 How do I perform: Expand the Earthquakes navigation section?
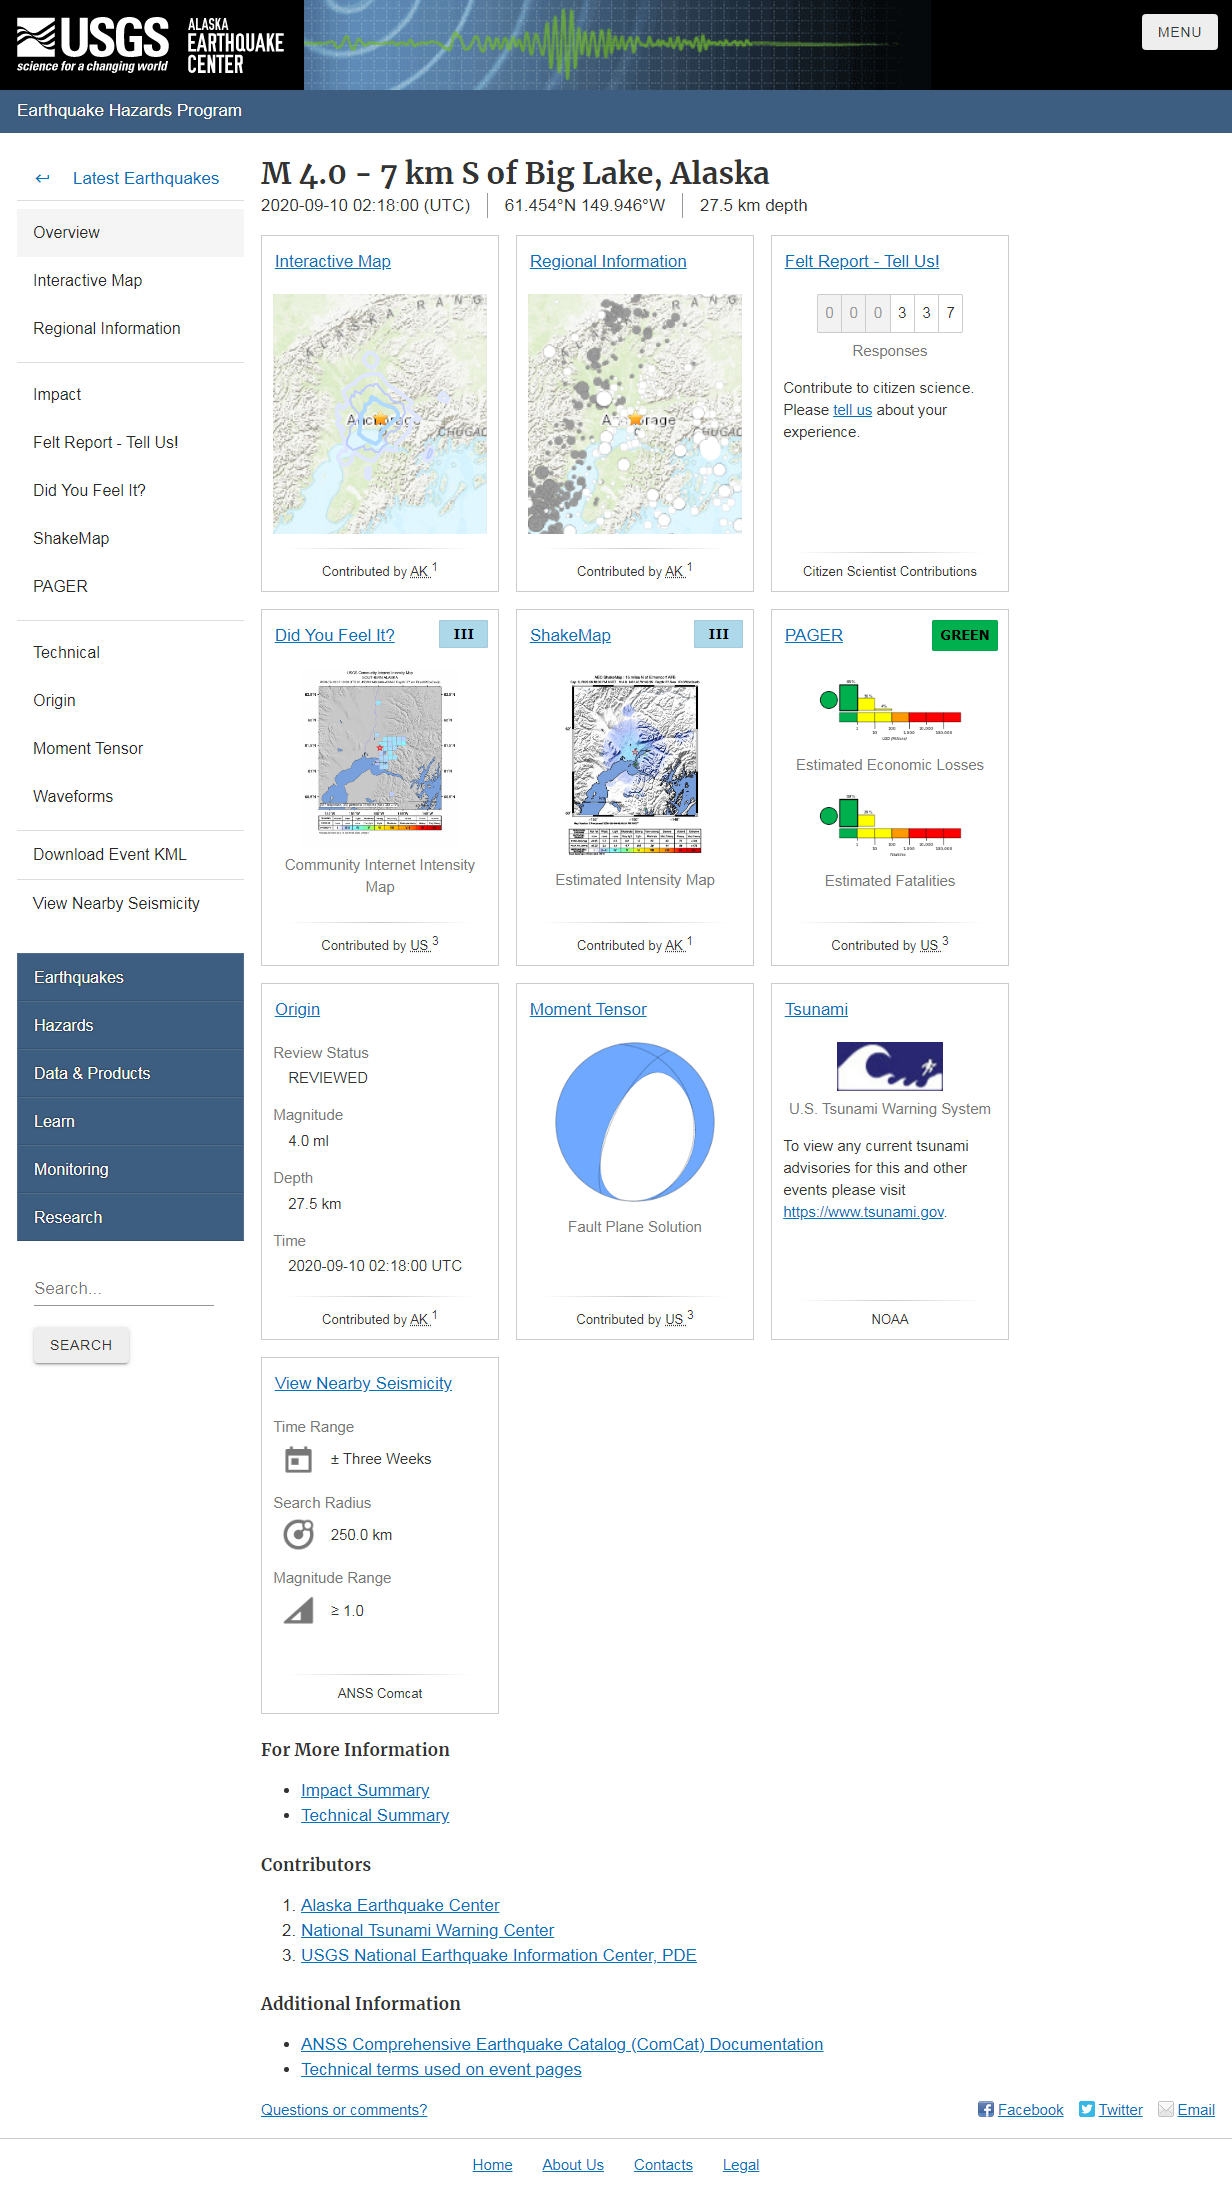coord(130,977)
